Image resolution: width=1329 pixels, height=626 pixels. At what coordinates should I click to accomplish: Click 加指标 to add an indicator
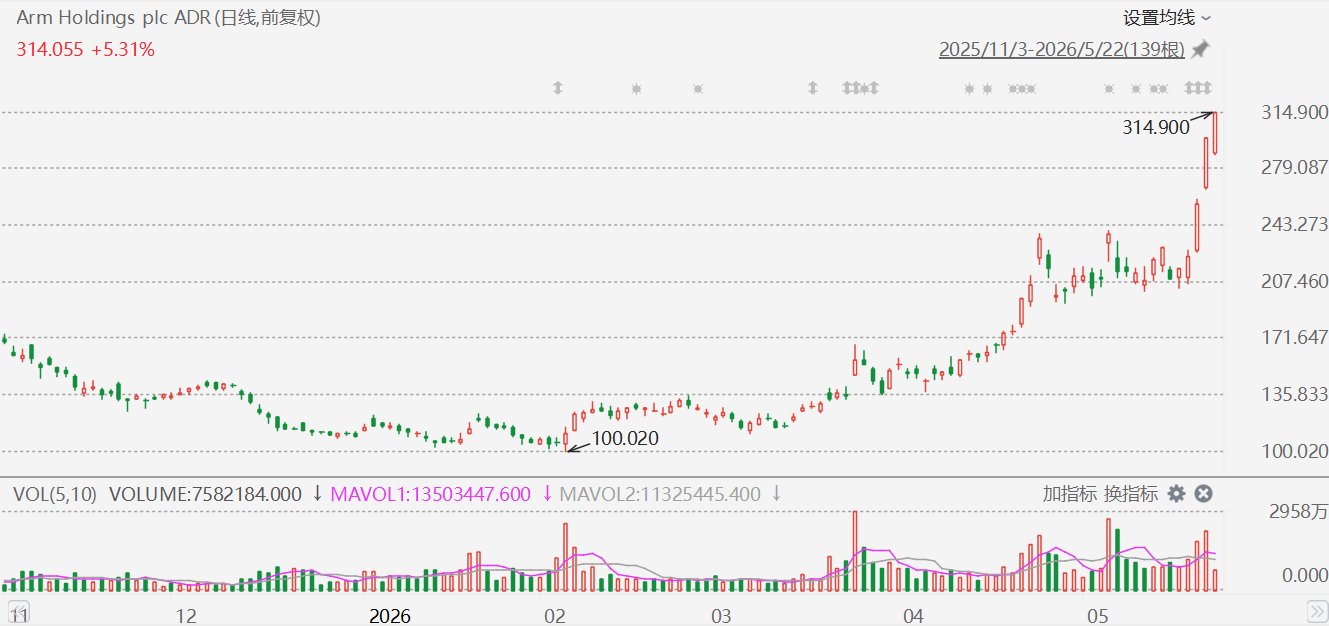1070,493
